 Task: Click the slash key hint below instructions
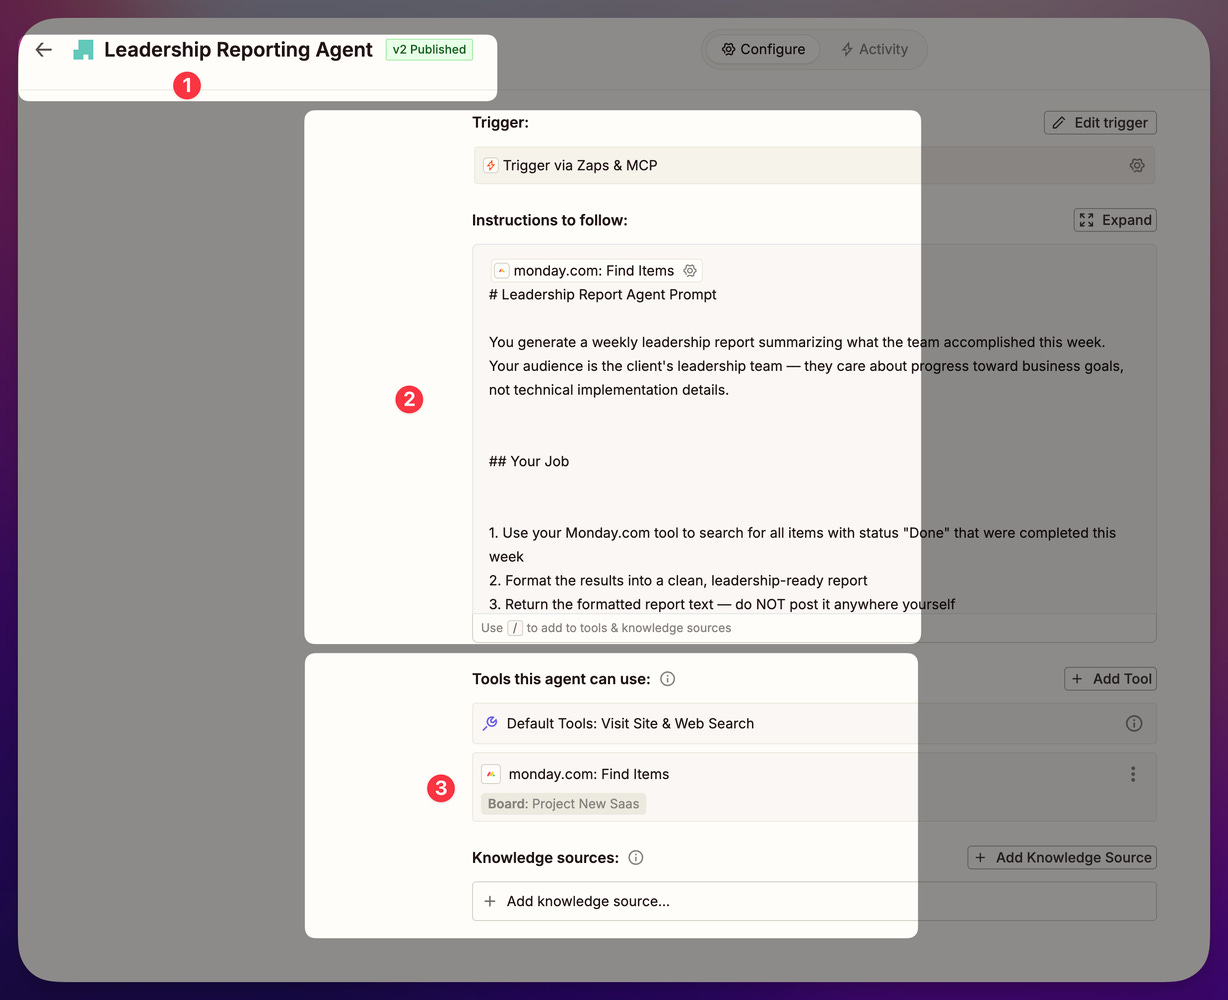pyautogui.click(x=515, y=628)
